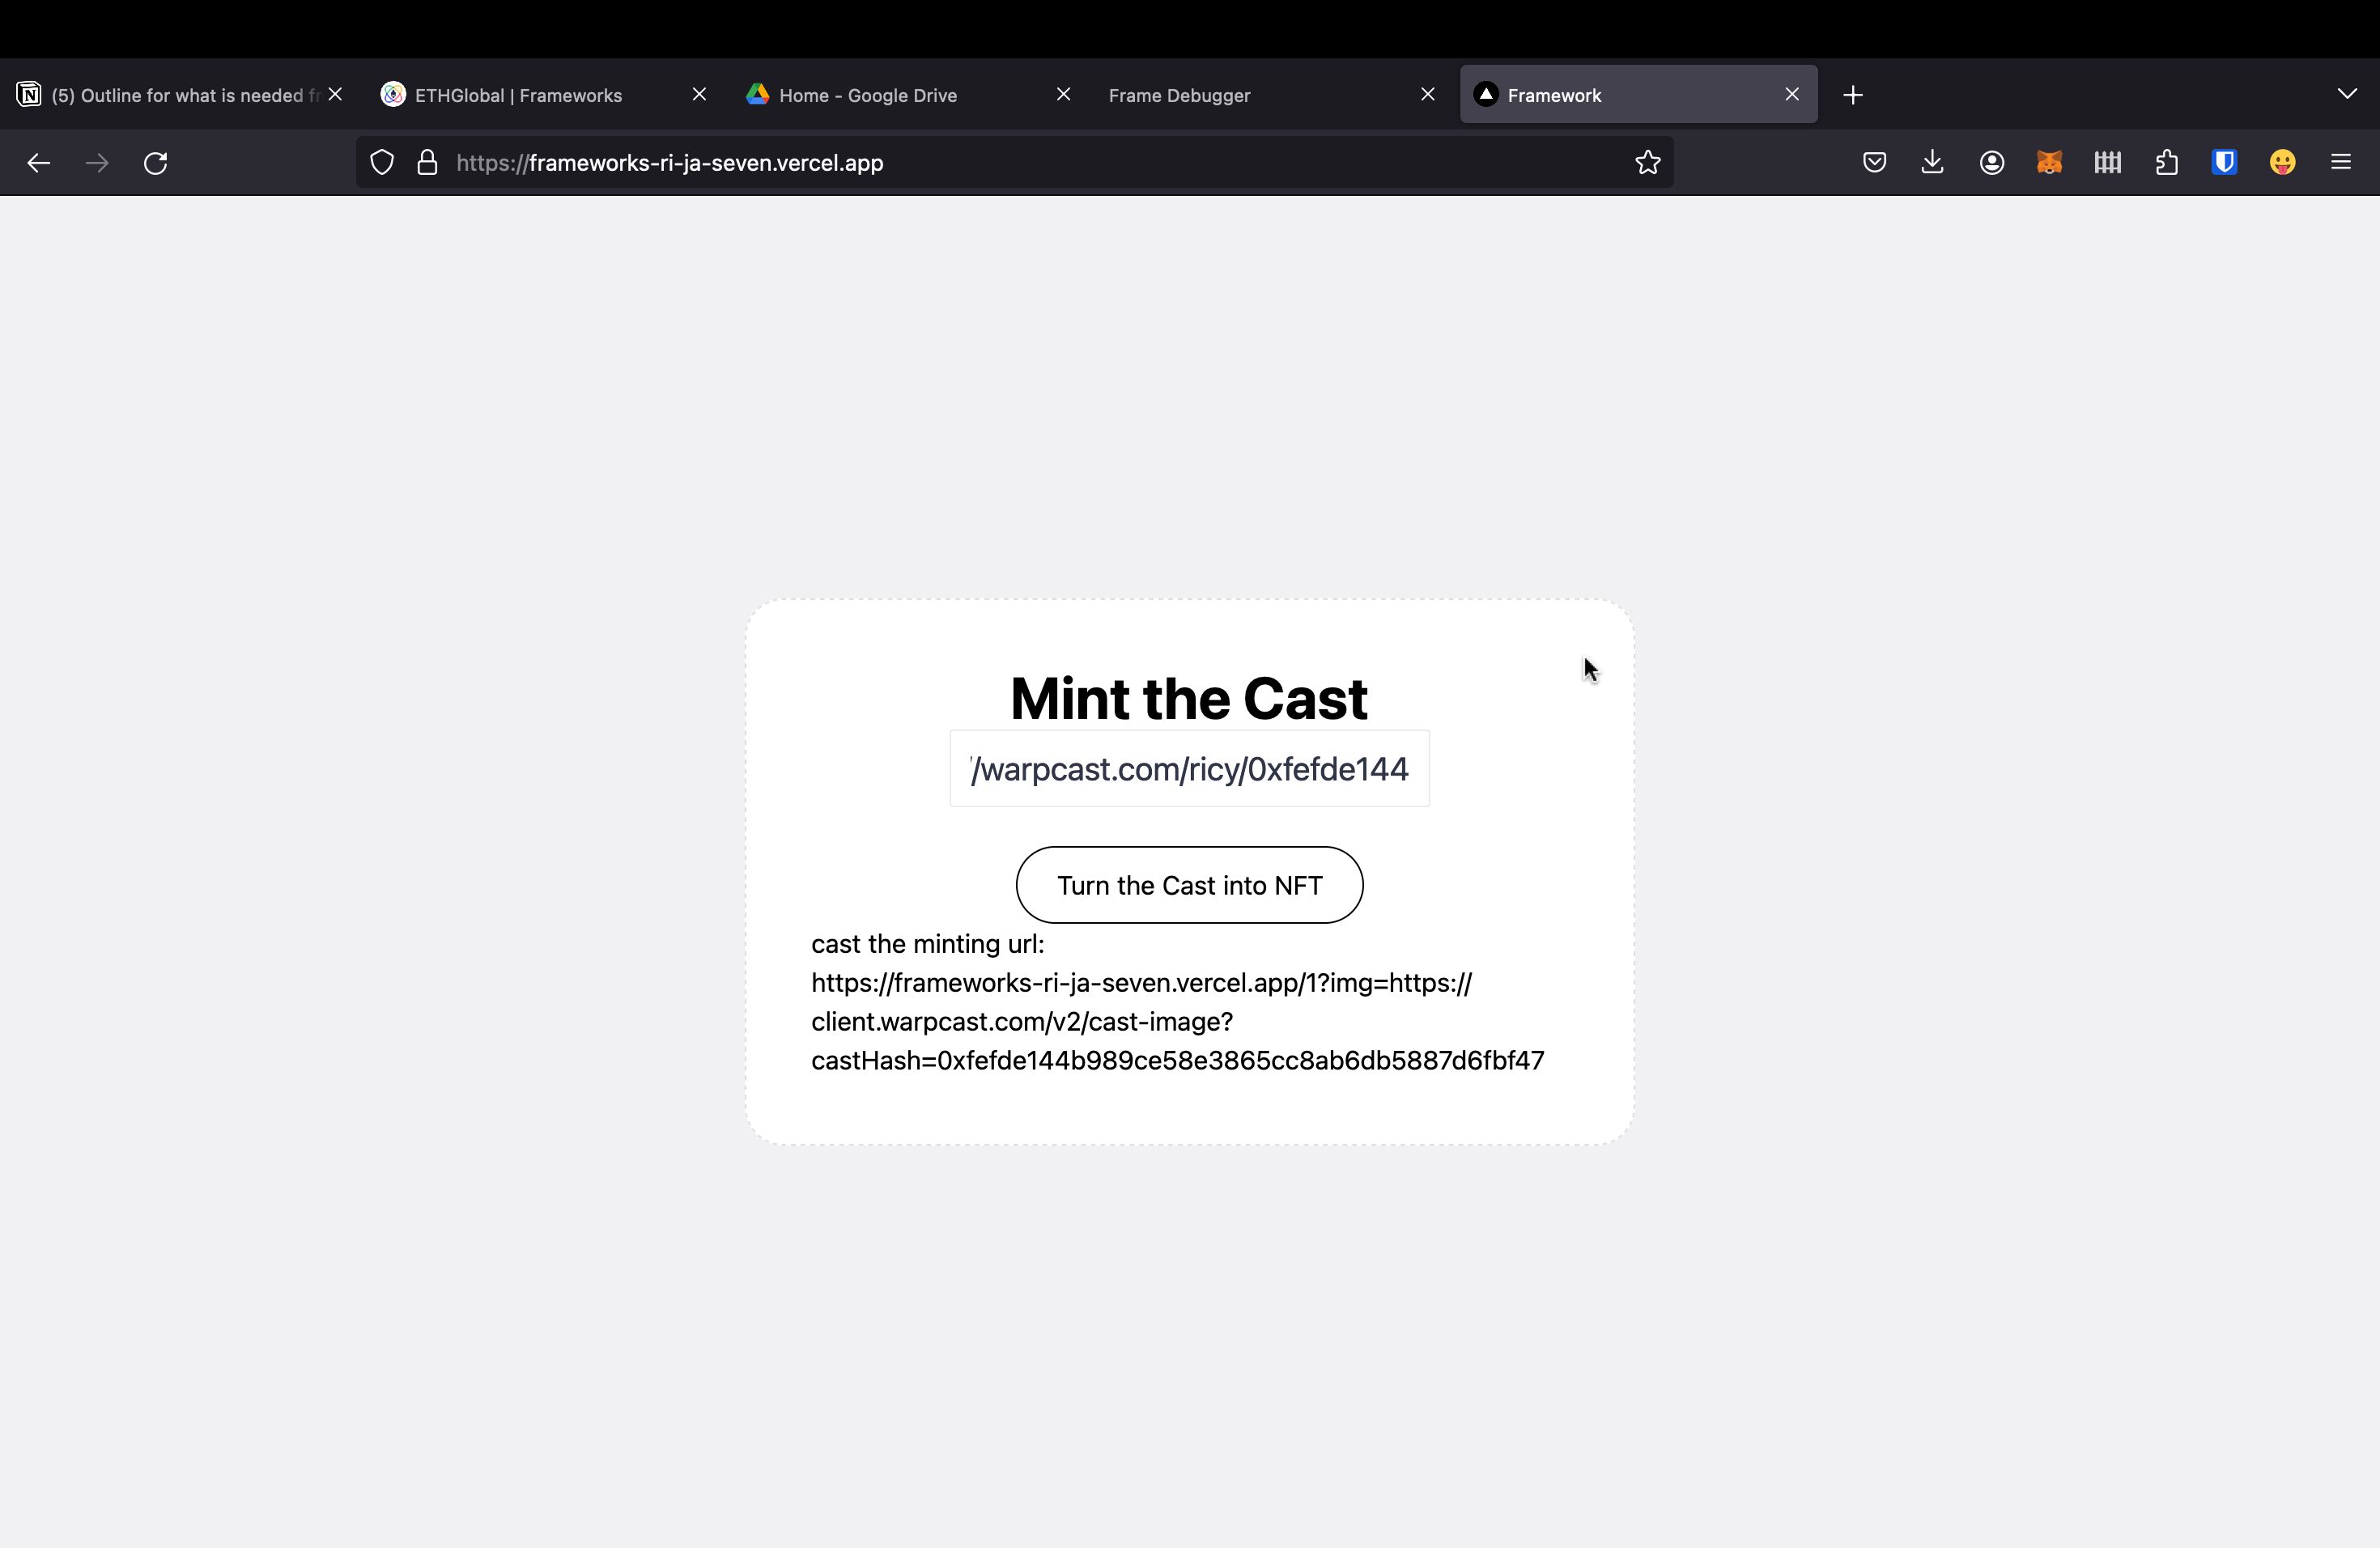Open Save to Pocket icon
This screenshot has width=2380, height=1548.
pyautogui.click(x=1875, y=163)
